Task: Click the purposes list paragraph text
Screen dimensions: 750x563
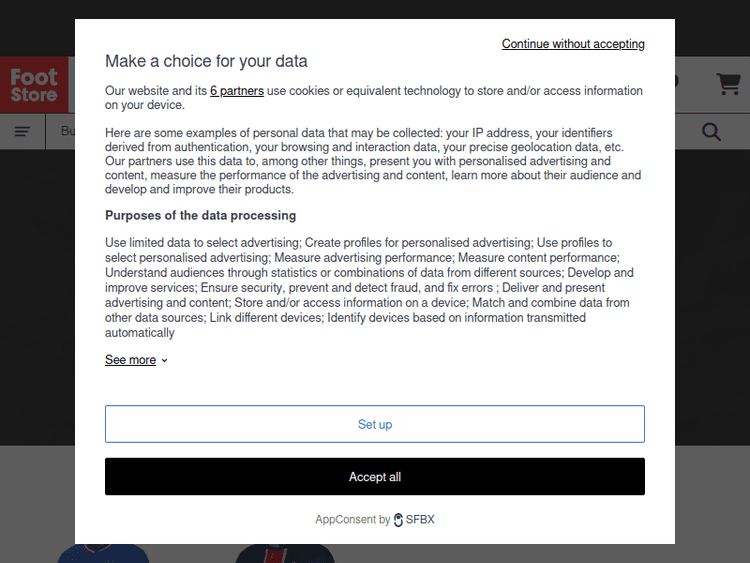Action: 370,287
